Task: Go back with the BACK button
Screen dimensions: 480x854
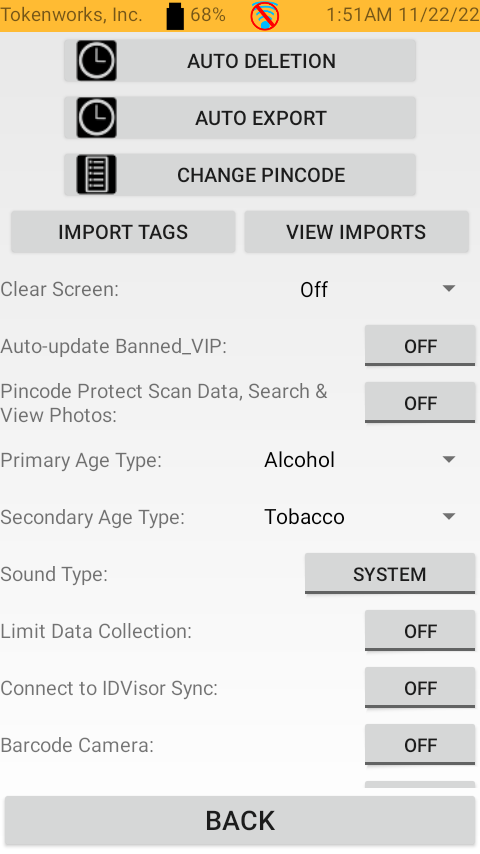Action: click(x=240, y=821)
